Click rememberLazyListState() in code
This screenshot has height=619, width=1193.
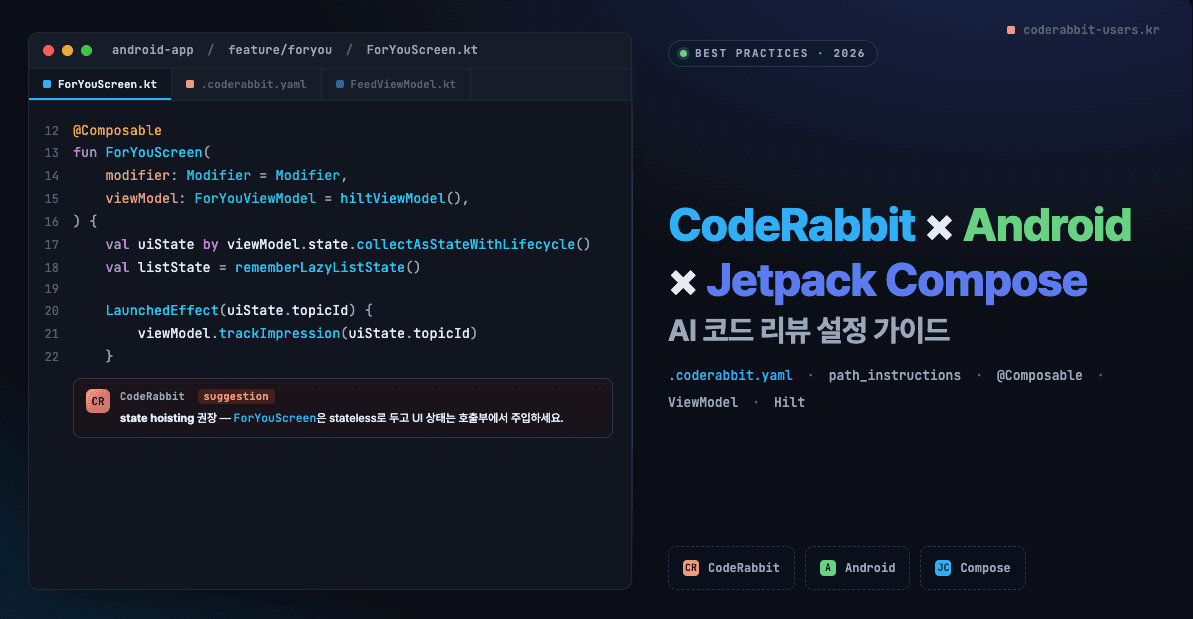328,268
